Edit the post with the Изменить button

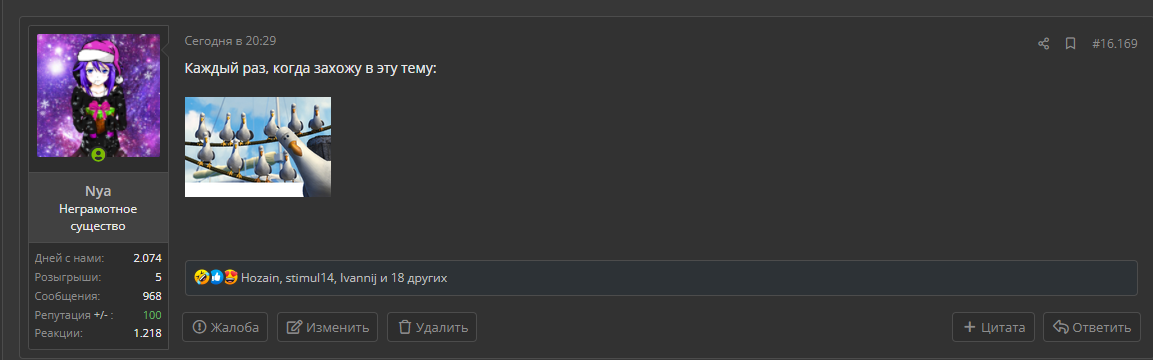327,327
